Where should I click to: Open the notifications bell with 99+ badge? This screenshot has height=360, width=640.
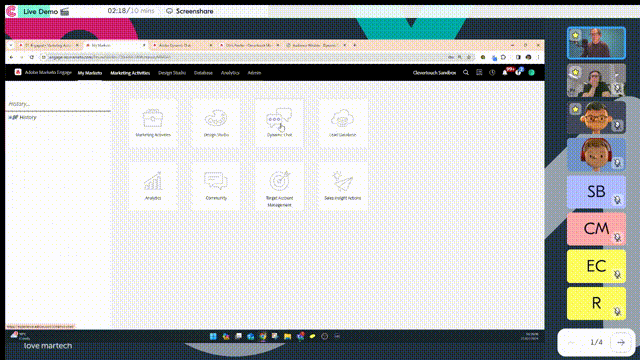505,72
